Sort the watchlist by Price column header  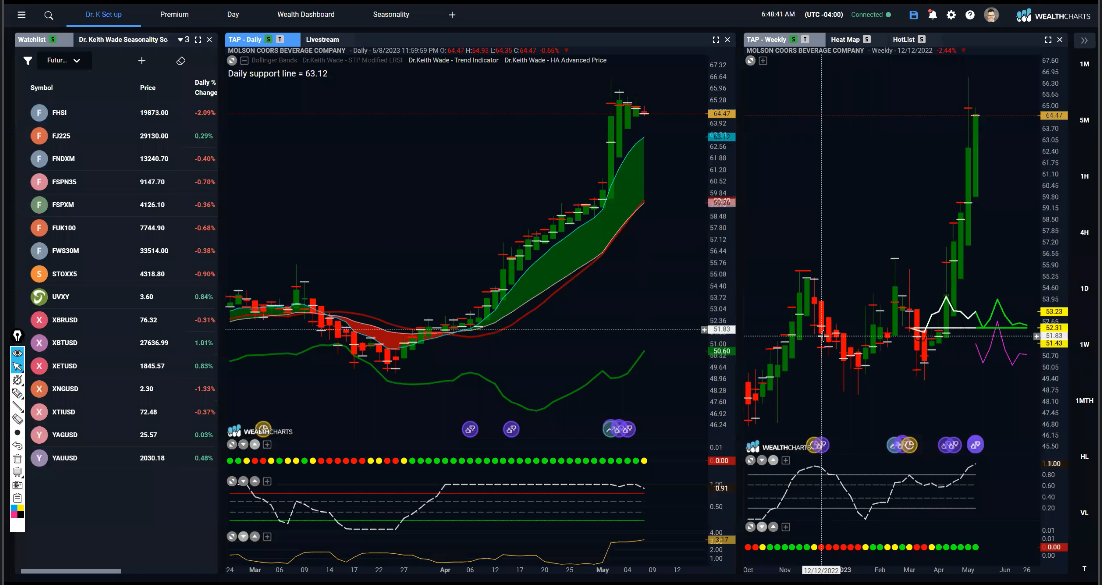click(146, 88)
